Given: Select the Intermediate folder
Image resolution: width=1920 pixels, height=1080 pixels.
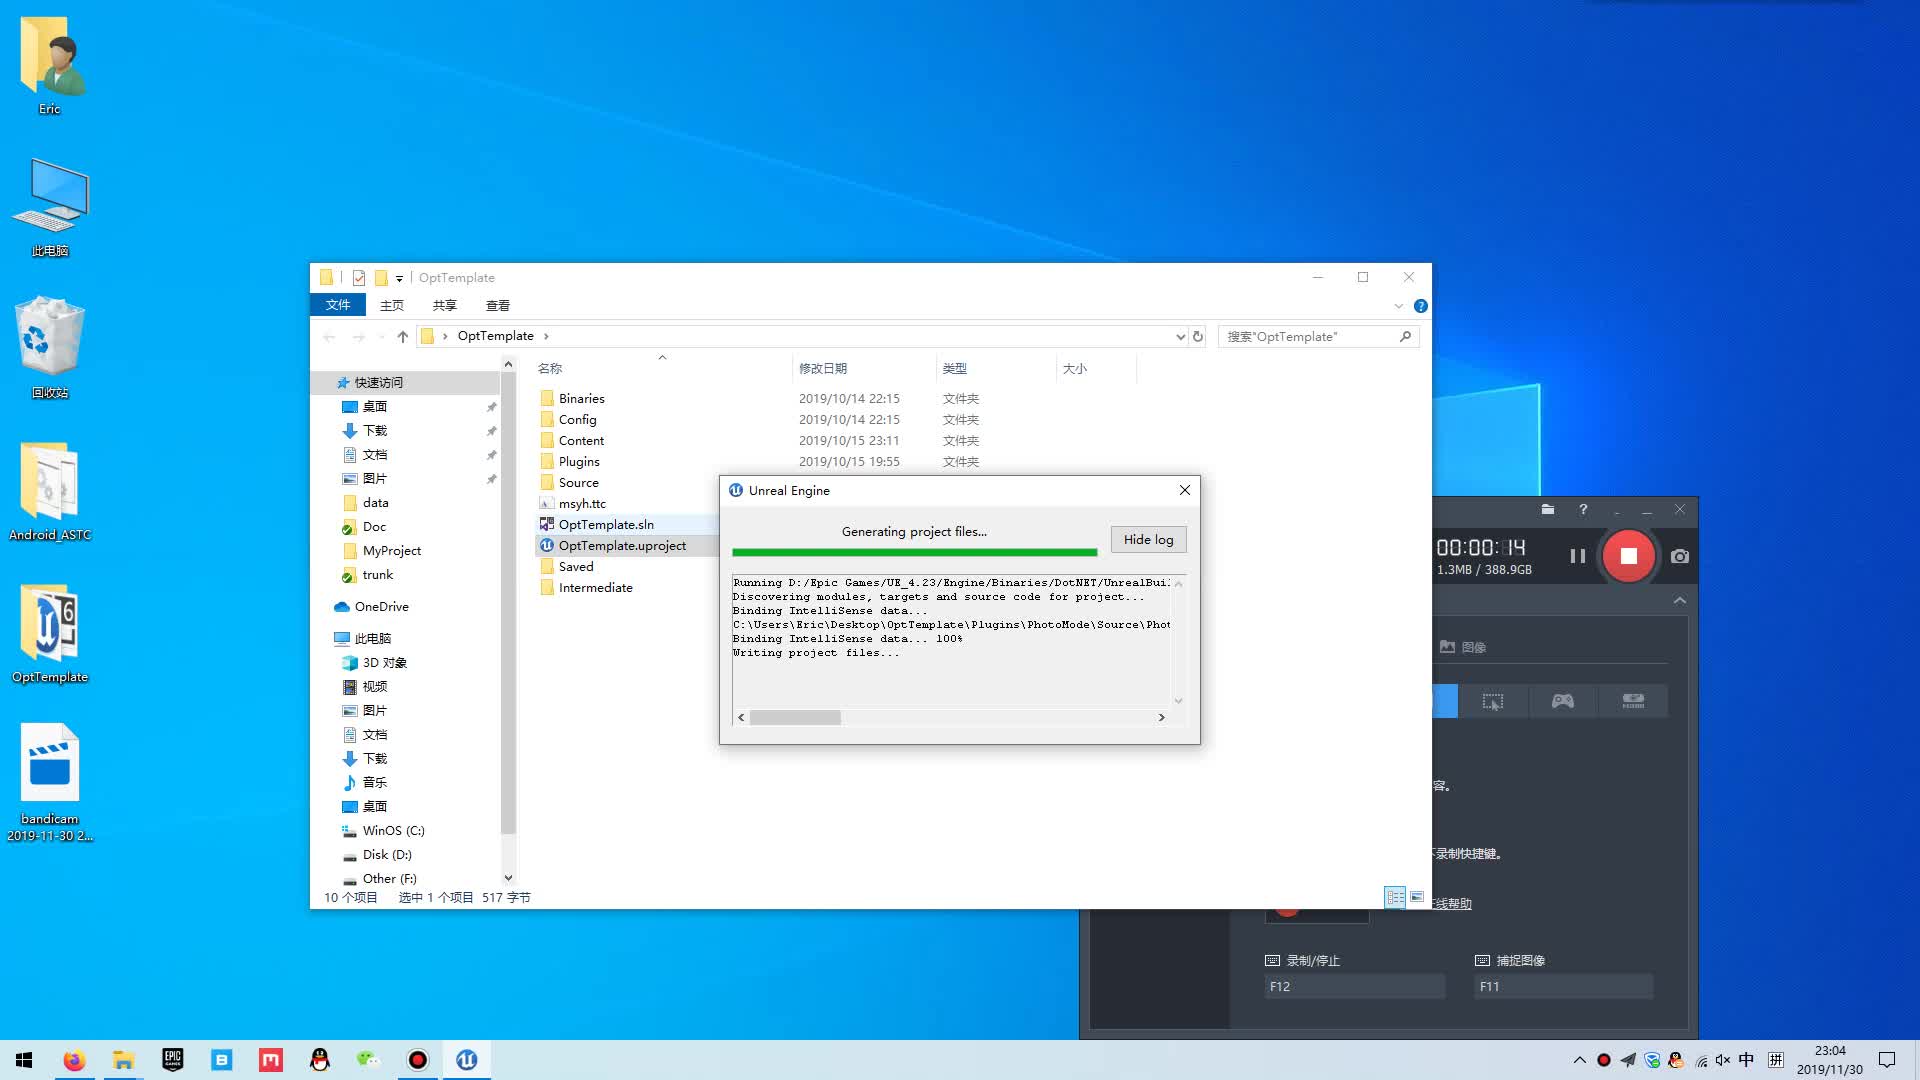Looking at the screenshot, I should point(595,587).
